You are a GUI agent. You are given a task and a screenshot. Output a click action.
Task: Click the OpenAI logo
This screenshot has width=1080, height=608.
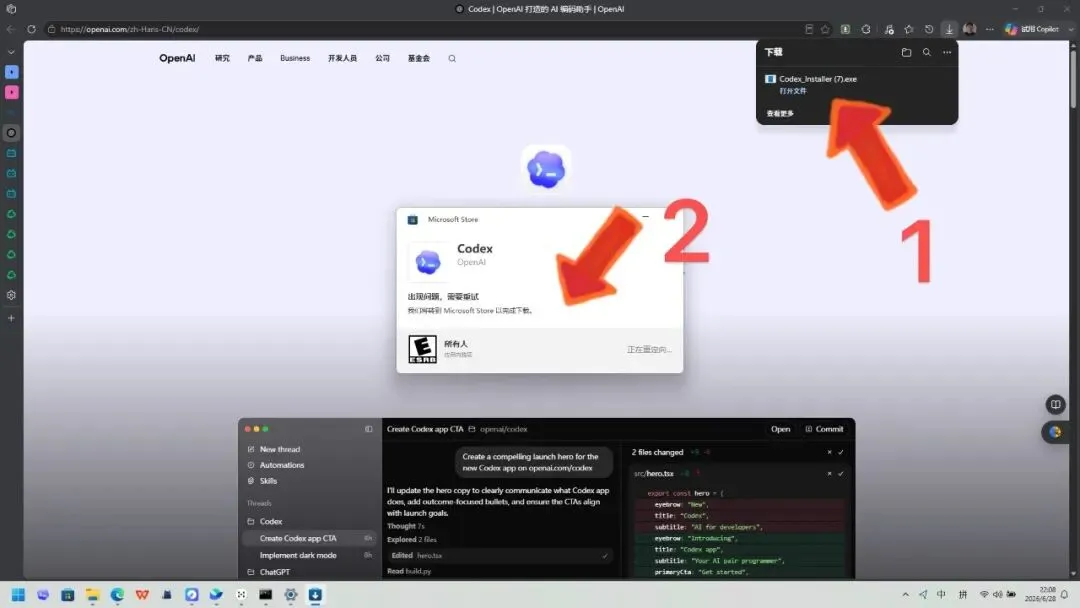click(177, 58)
